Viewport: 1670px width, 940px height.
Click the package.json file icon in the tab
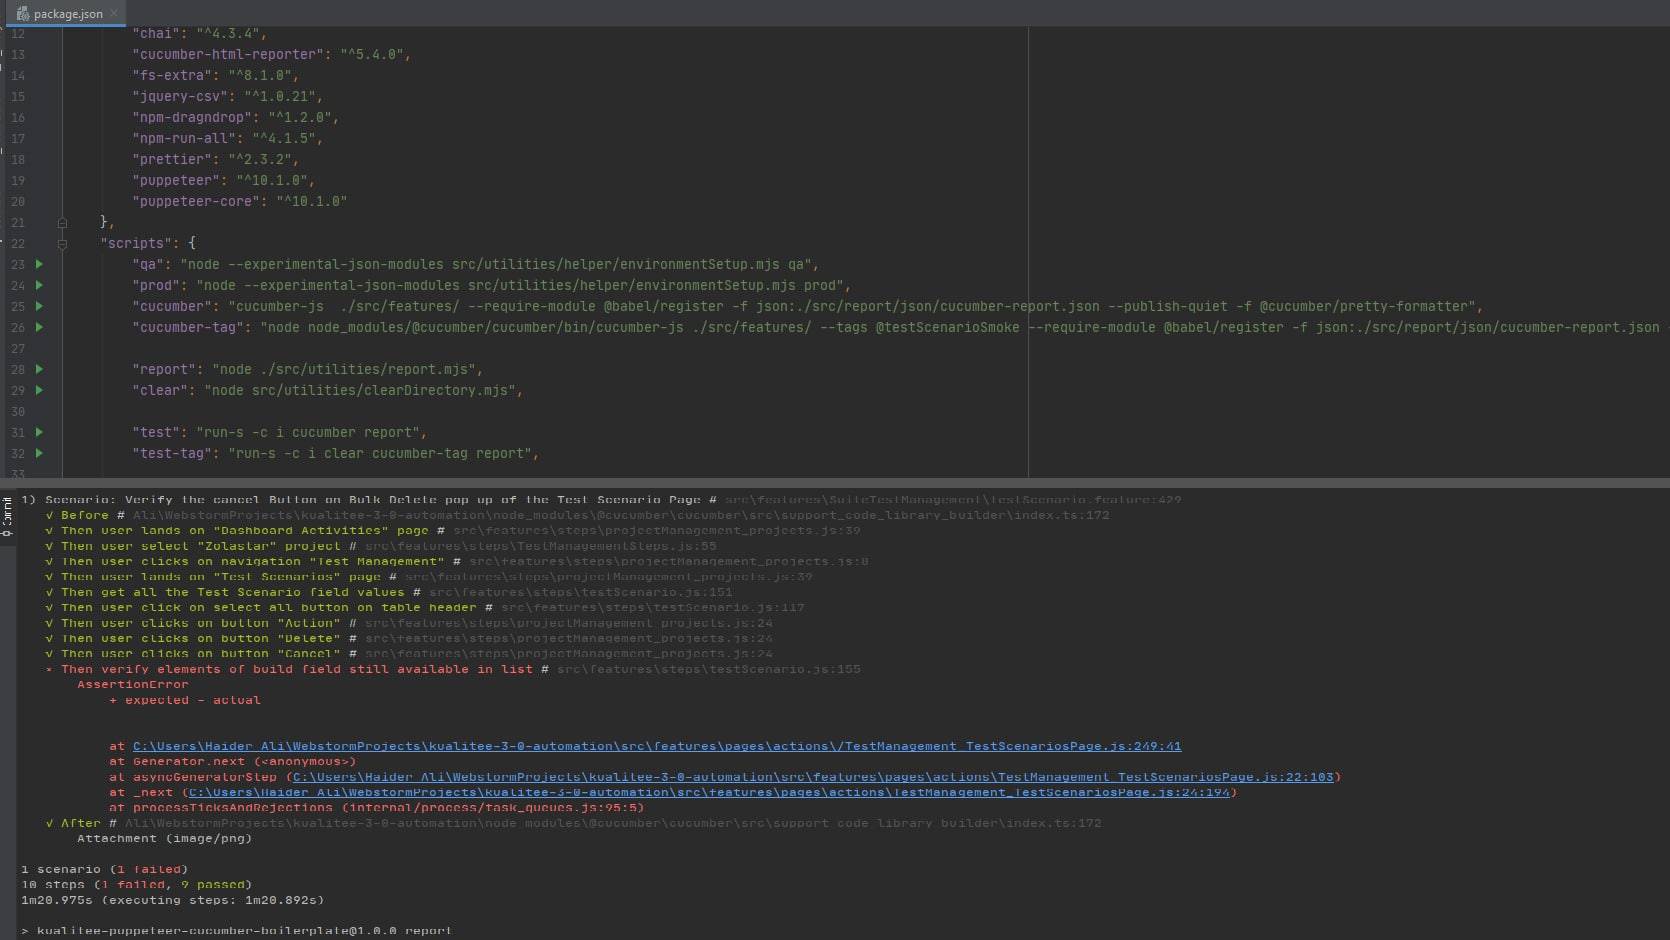22,13
